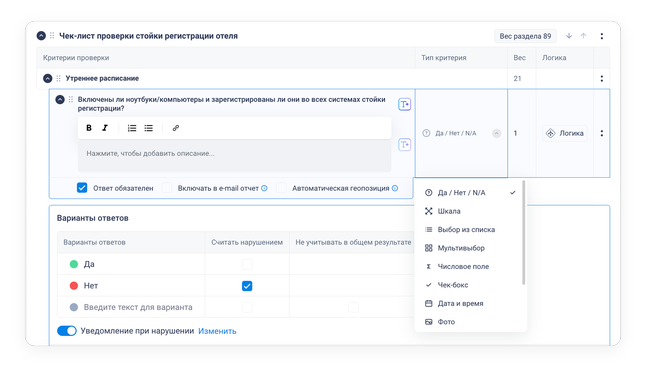Insert a numbered list in the description
The height and width of the screenshot is (375, 646).
132,128
